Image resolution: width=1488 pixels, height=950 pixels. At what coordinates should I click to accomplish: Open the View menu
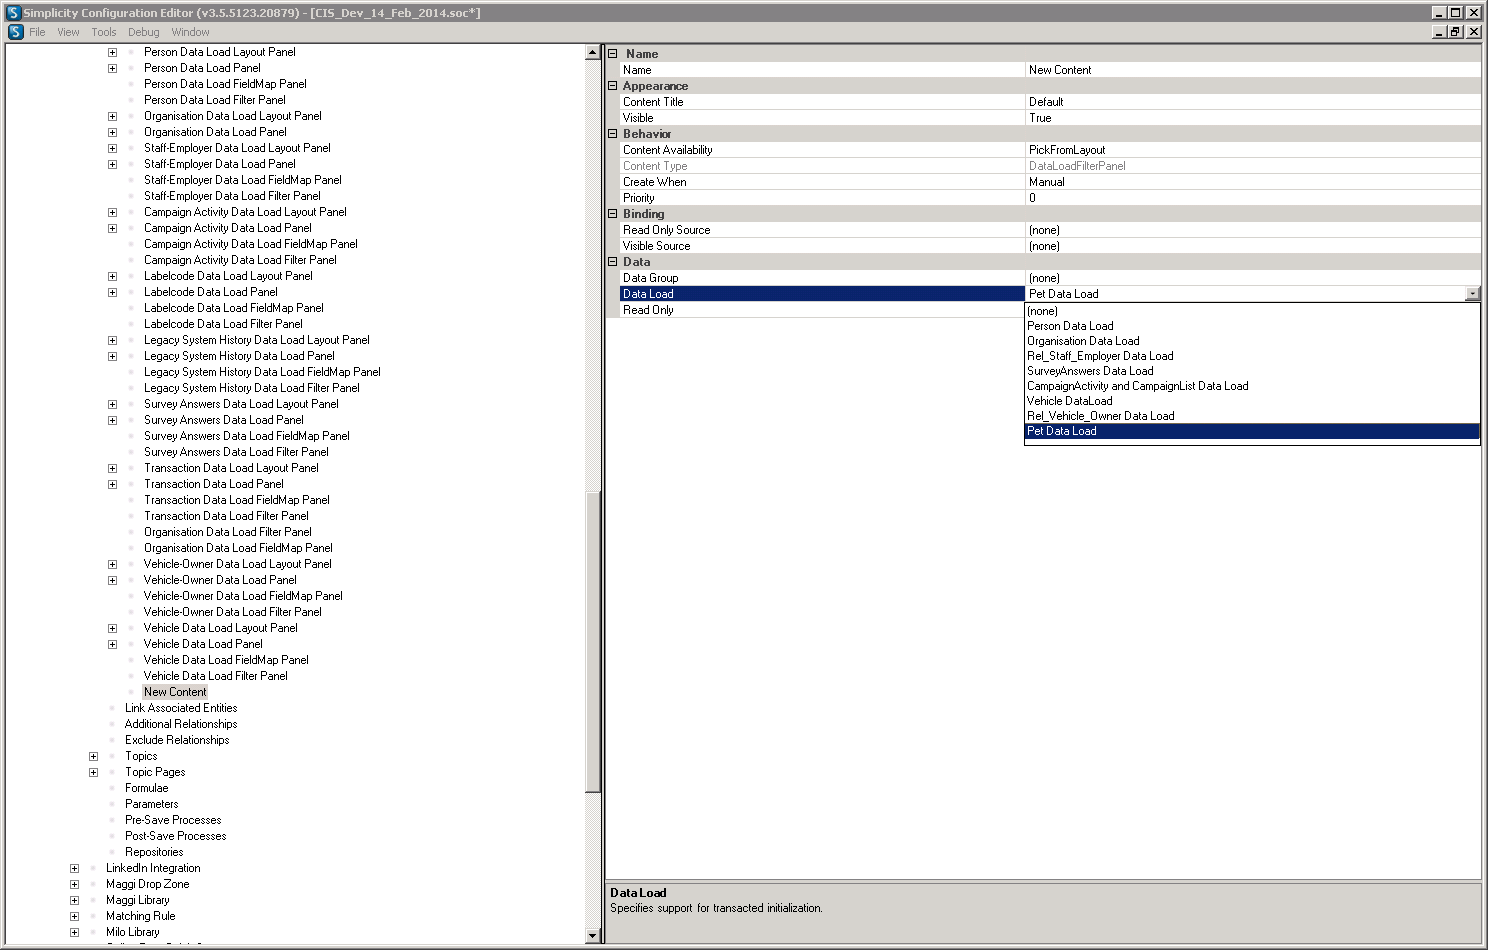pyautogui.click(x=68, y=32)
